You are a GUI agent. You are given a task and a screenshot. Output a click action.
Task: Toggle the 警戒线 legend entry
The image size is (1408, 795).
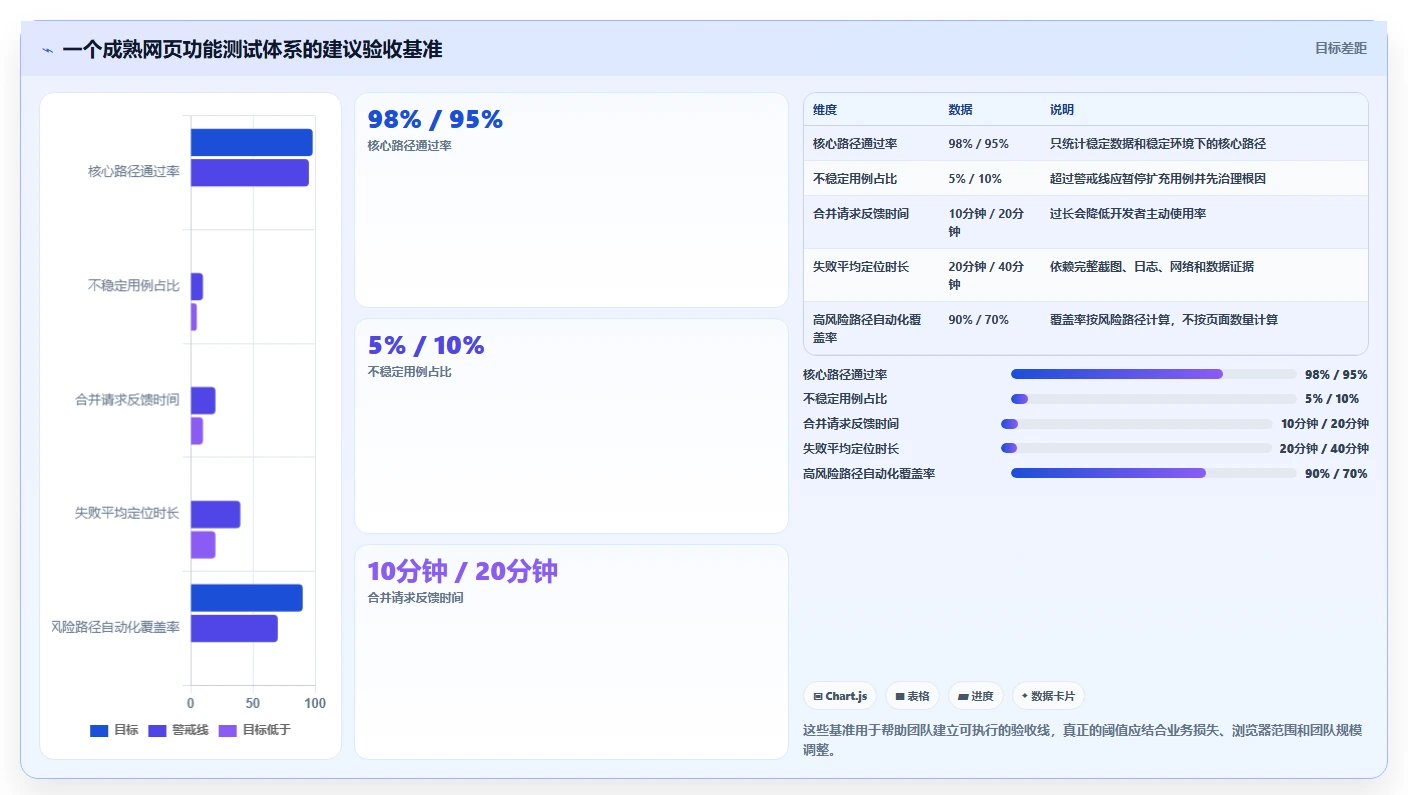coord(178,730)
